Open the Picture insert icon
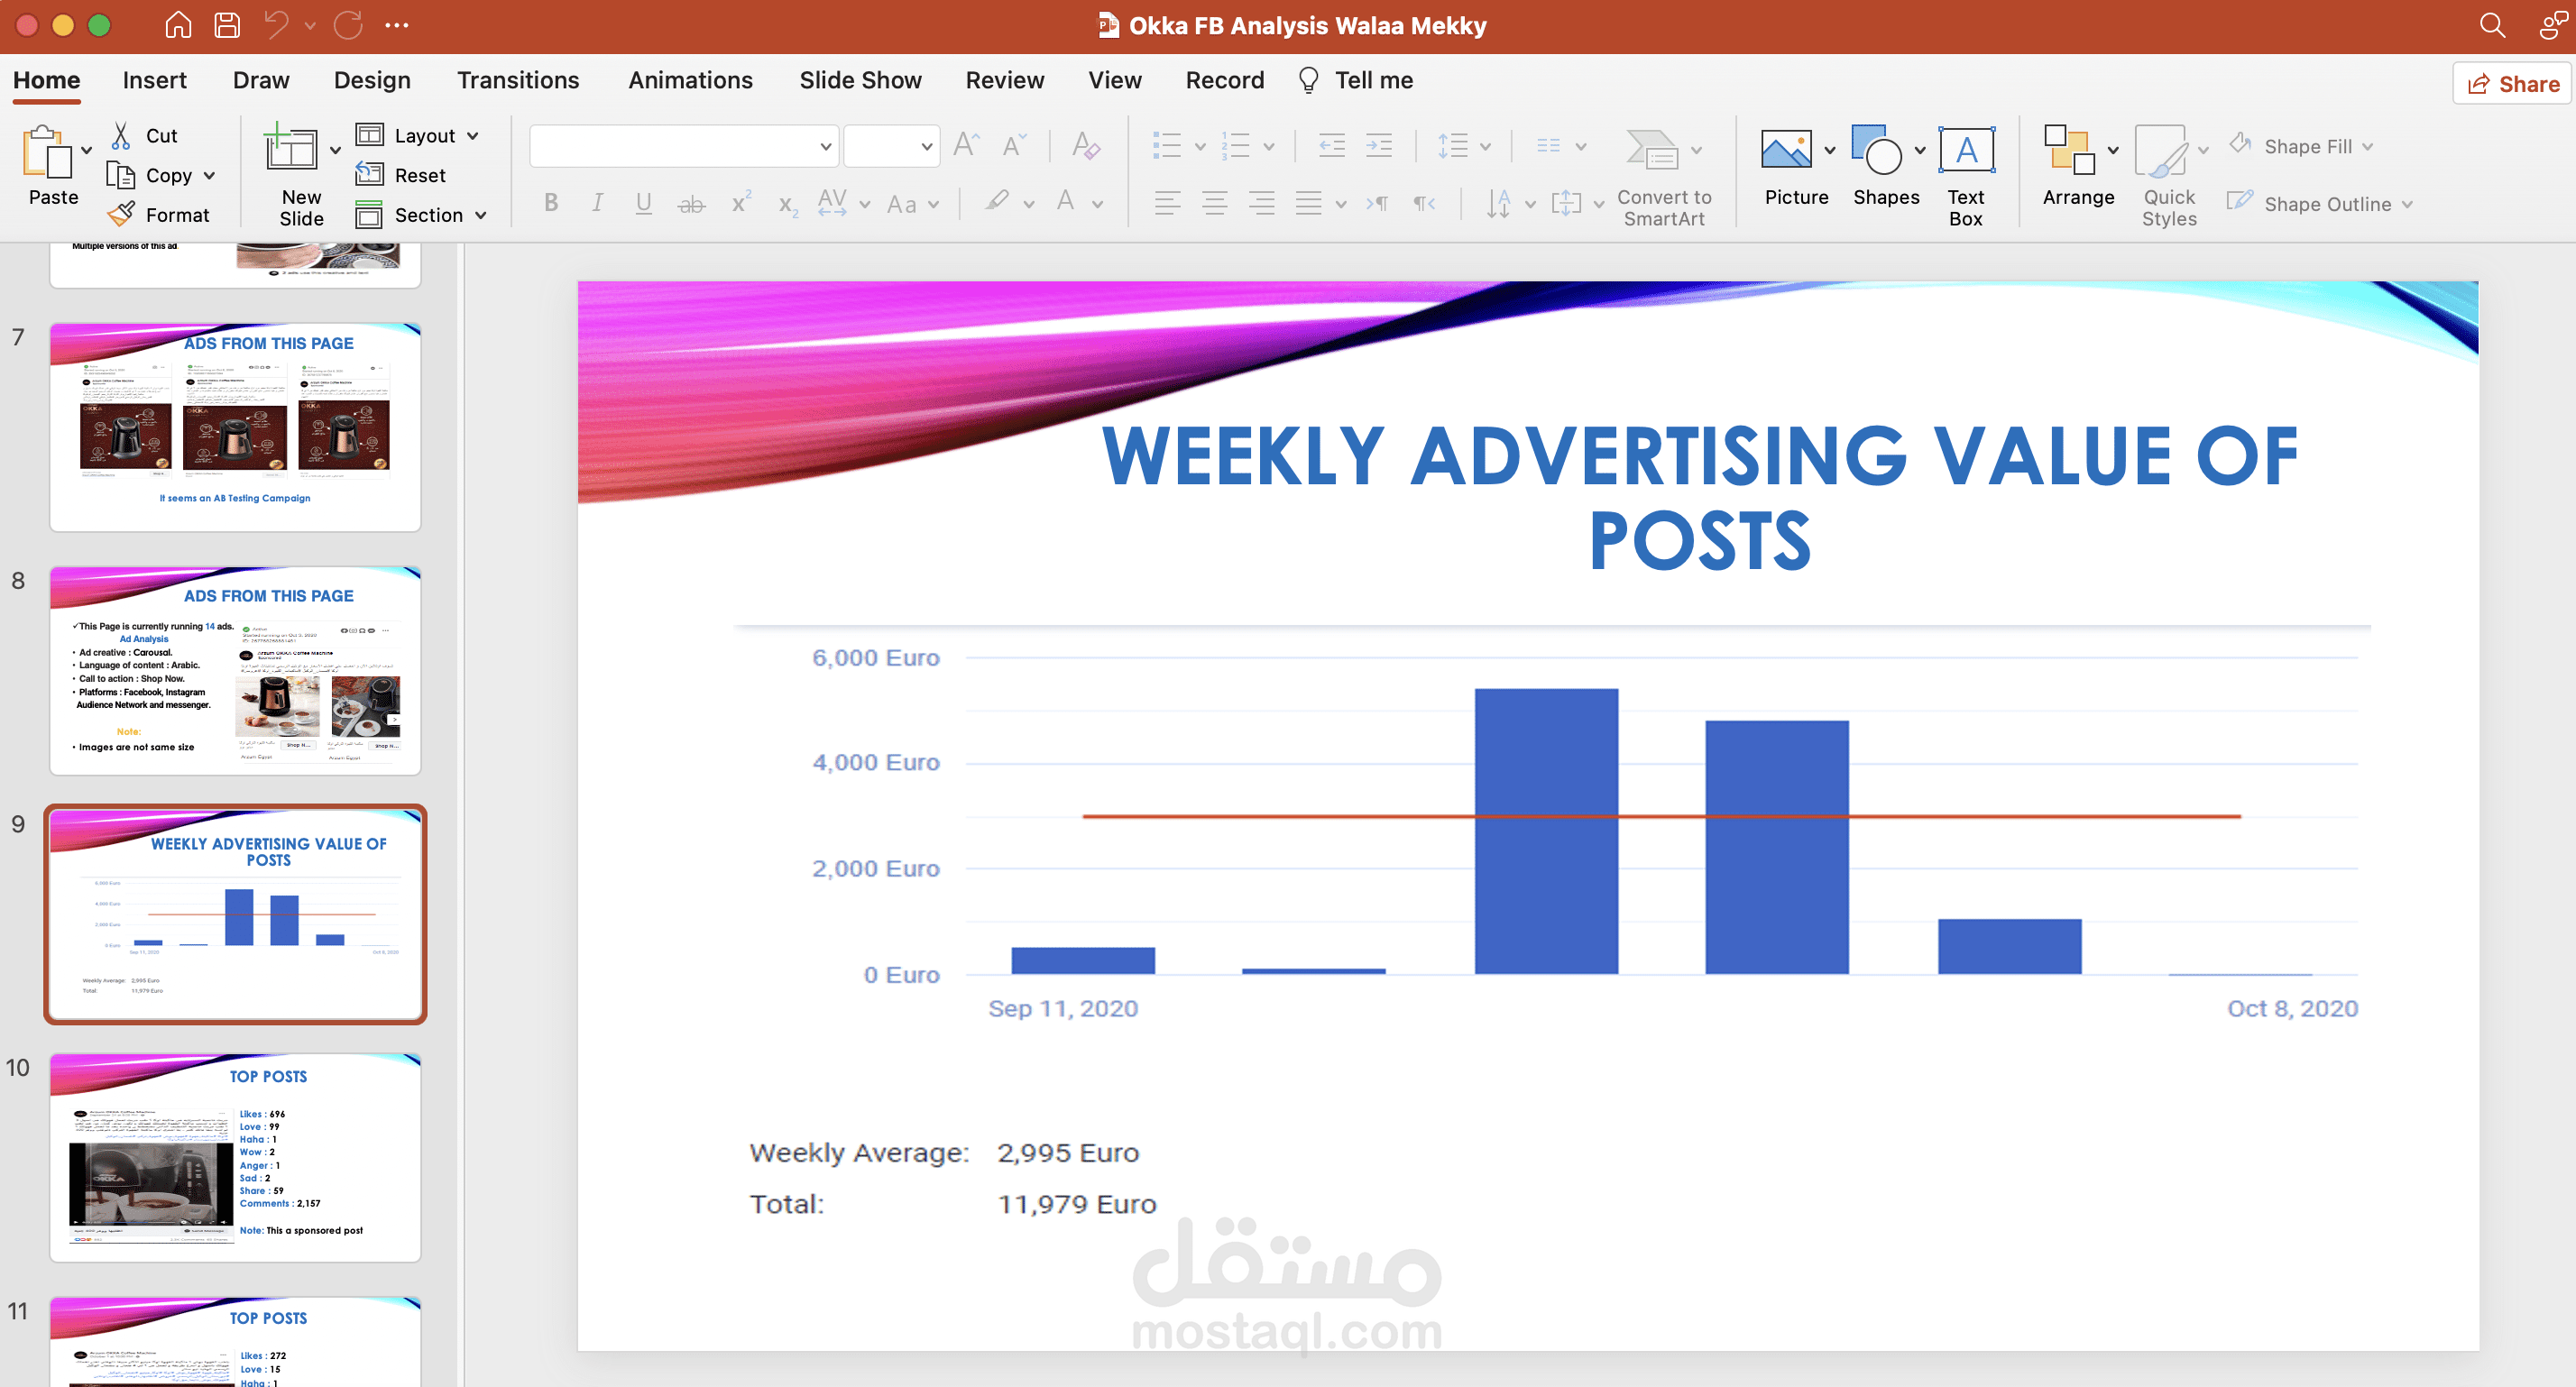This screenshot has height=1387, width=2576. [1785, 151]
